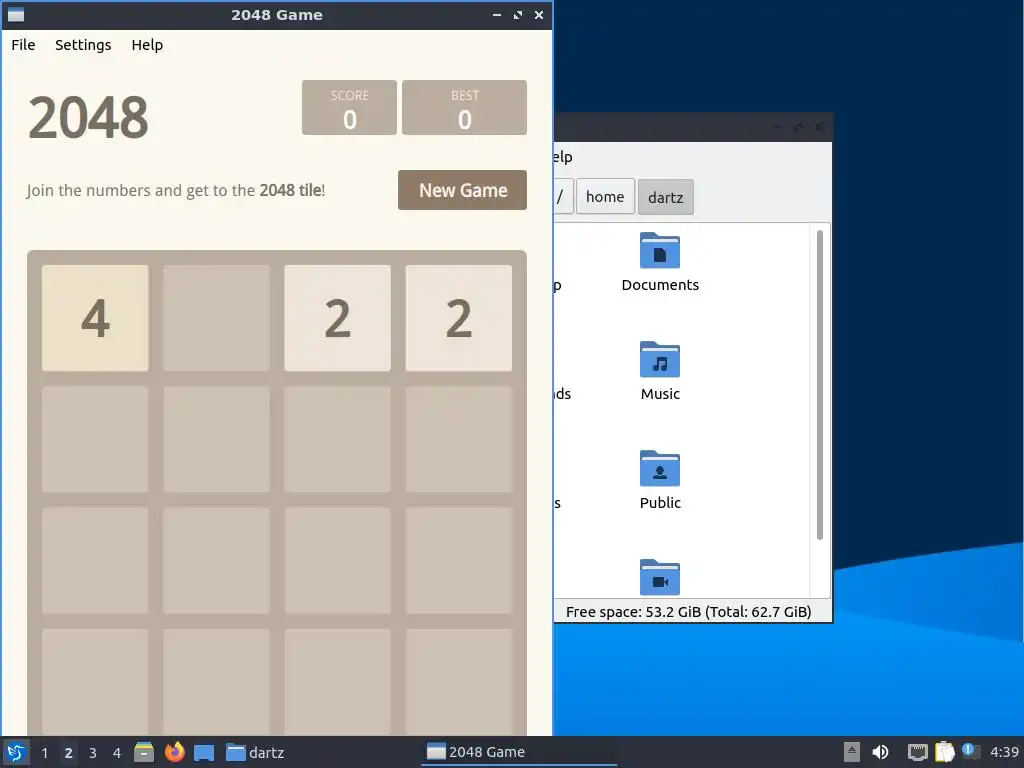The height and width of the screenshot is (768, 1024).
Task: Open the clipboard manager tray icon
Action: click(x=944, y=752)
